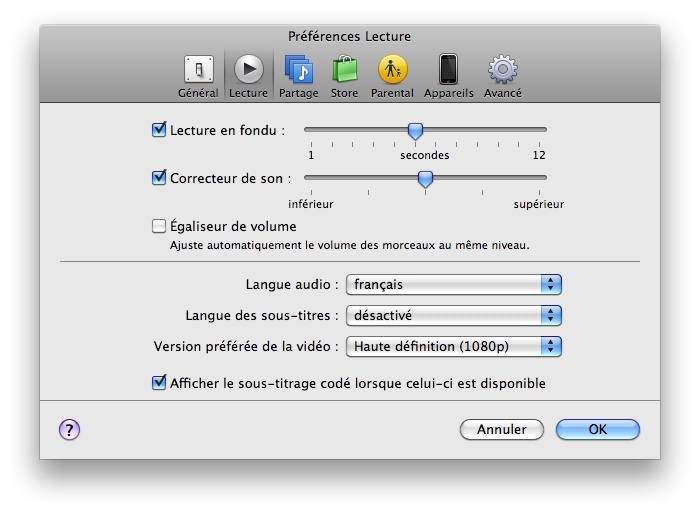
Task: Expand the Langue audio dropdown
Action: 453,285
